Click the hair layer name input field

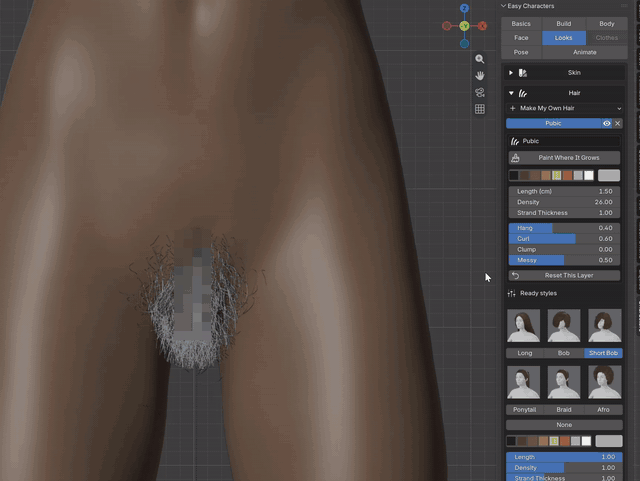point(564,141)
